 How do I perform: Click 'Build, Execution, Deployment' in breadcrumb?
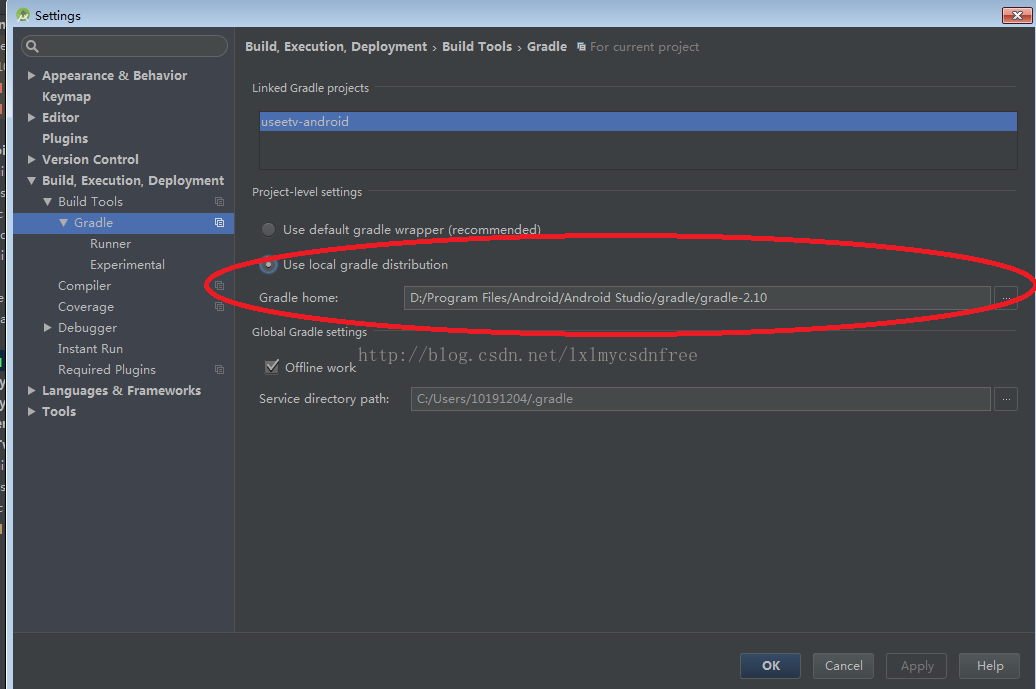(336, 47)
